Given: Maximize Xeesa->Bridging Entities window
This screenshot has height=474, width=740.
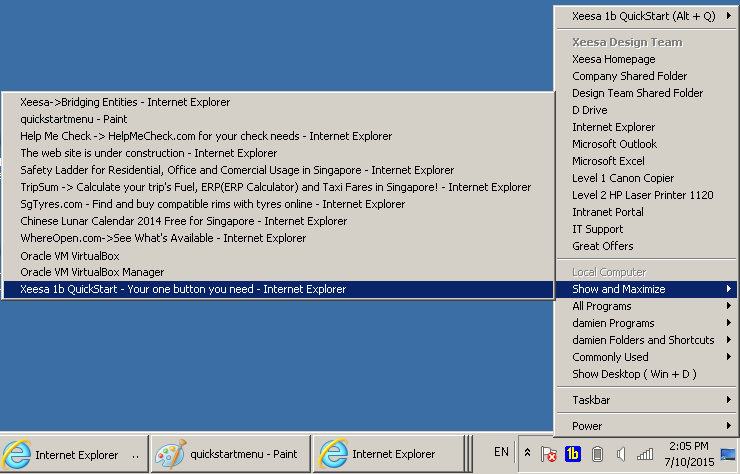Looking at the screenshot, I should (278, 102).
